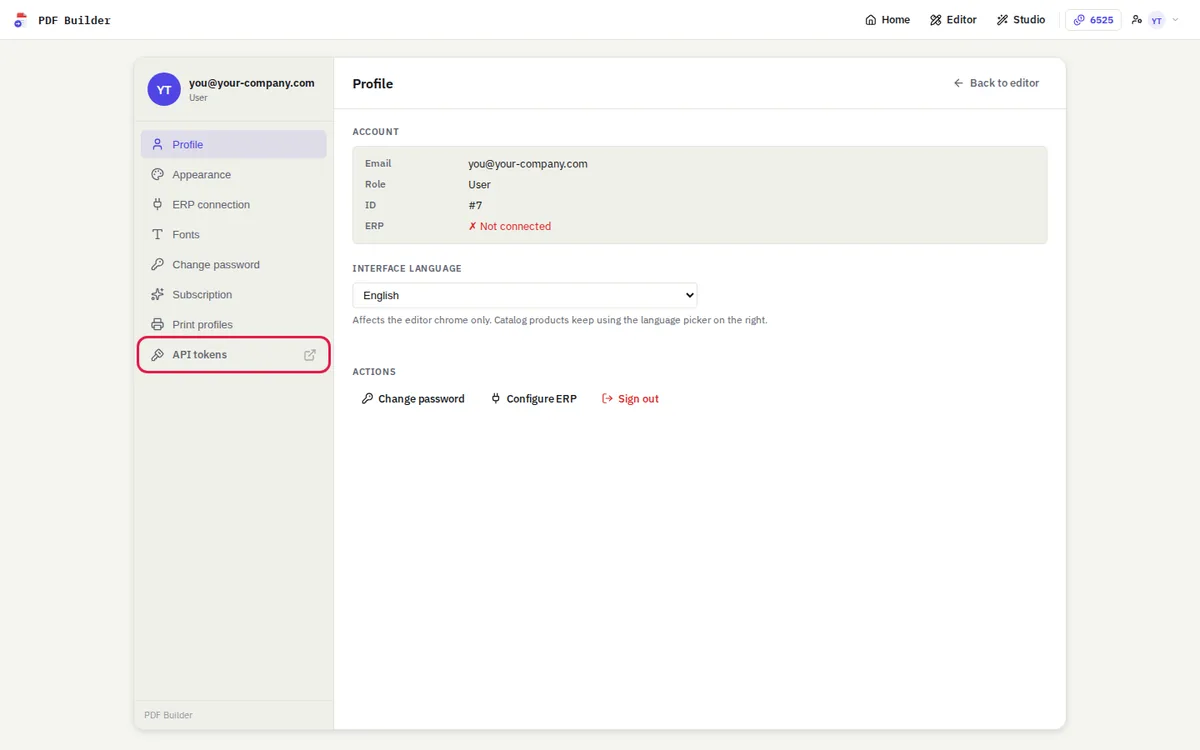The width and height of the screenshot is (1200, 750).
Task: Open the Appearance section
Action: (234, 174)
